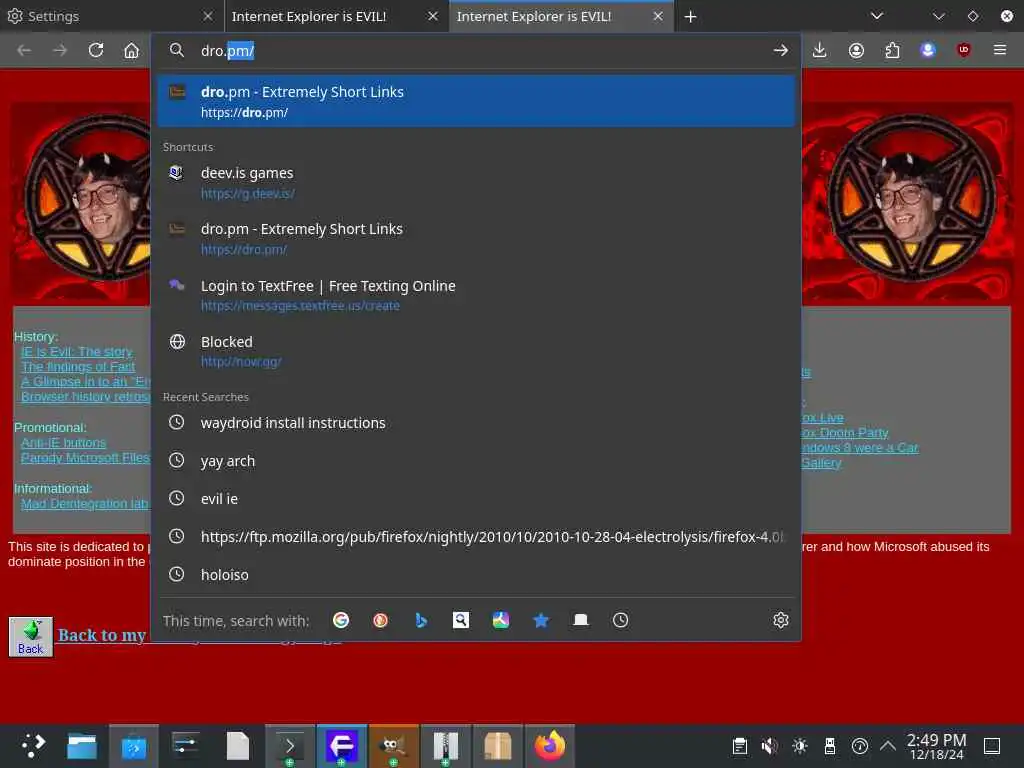This screenshot has height=768, width=1024.
Task: Open Discover software store from taskbar
Action: pyautogui.click(x=134, y=746)
